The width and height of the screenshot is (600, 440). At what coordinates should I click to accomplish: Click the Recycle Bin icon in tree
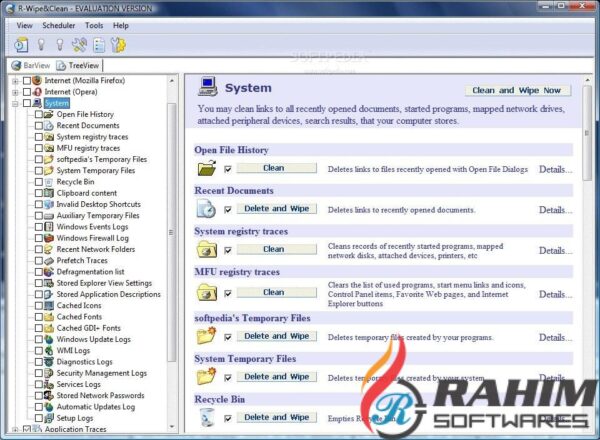tap(49, 182)
